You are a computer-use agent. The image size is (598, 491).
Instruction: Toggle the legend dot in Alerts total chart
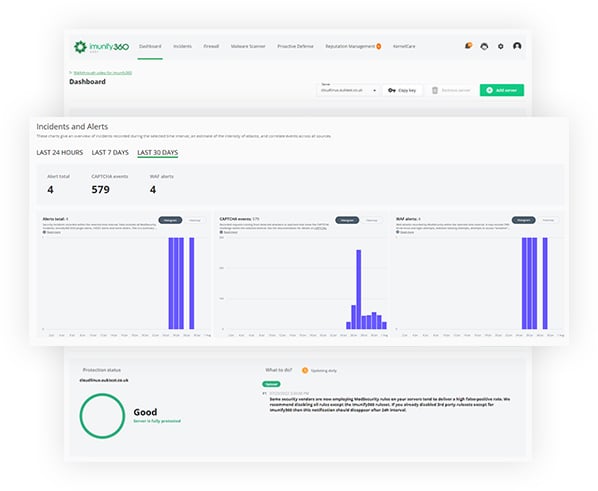[x=44, y=232]
